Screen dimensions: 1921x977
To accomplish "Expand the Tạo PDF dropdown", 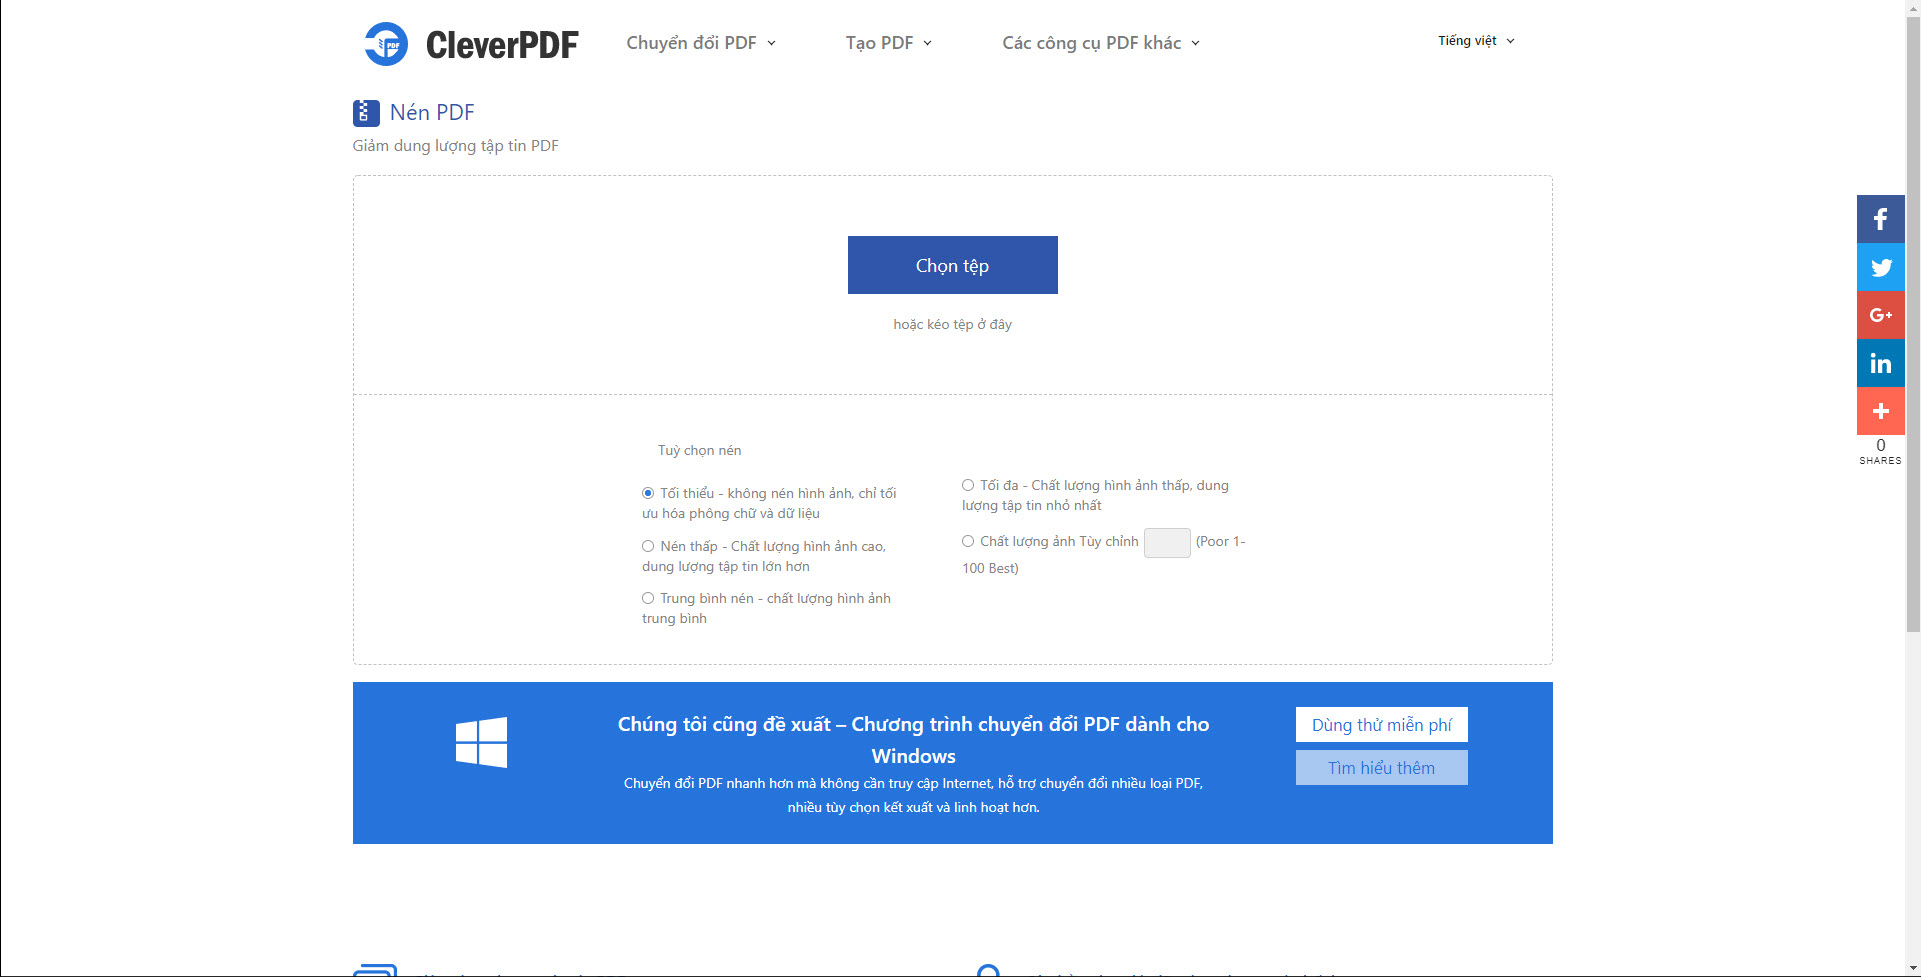I will [x=888, y=43].
